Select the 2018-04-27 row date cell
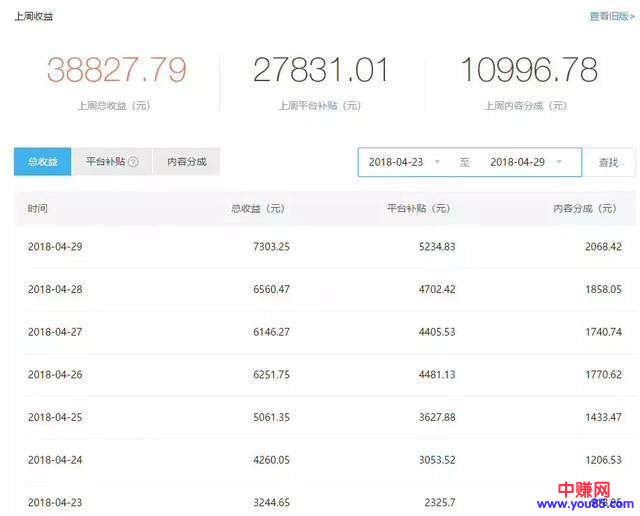640x516 pixels. [55, 332]
